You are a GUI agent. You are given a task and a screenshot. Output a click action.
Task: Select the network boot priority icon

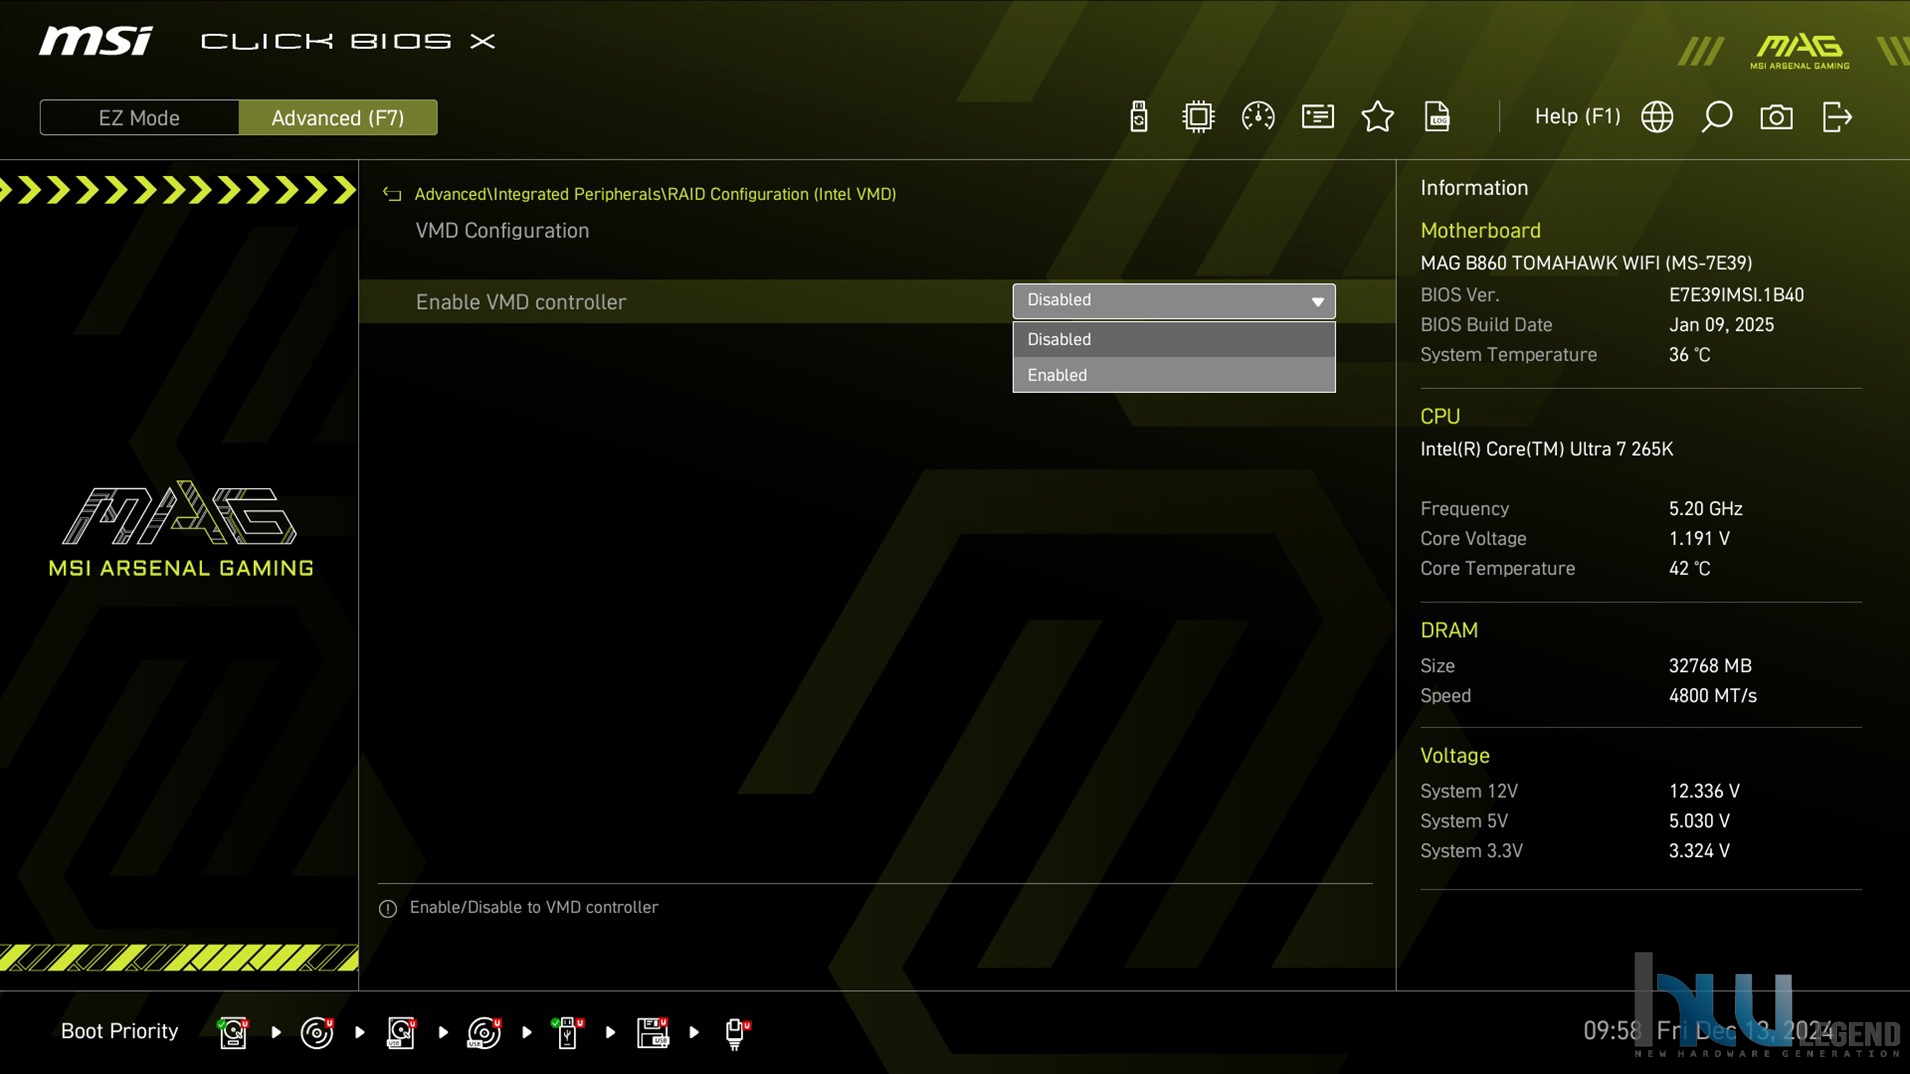click(x=736, y=1032)
